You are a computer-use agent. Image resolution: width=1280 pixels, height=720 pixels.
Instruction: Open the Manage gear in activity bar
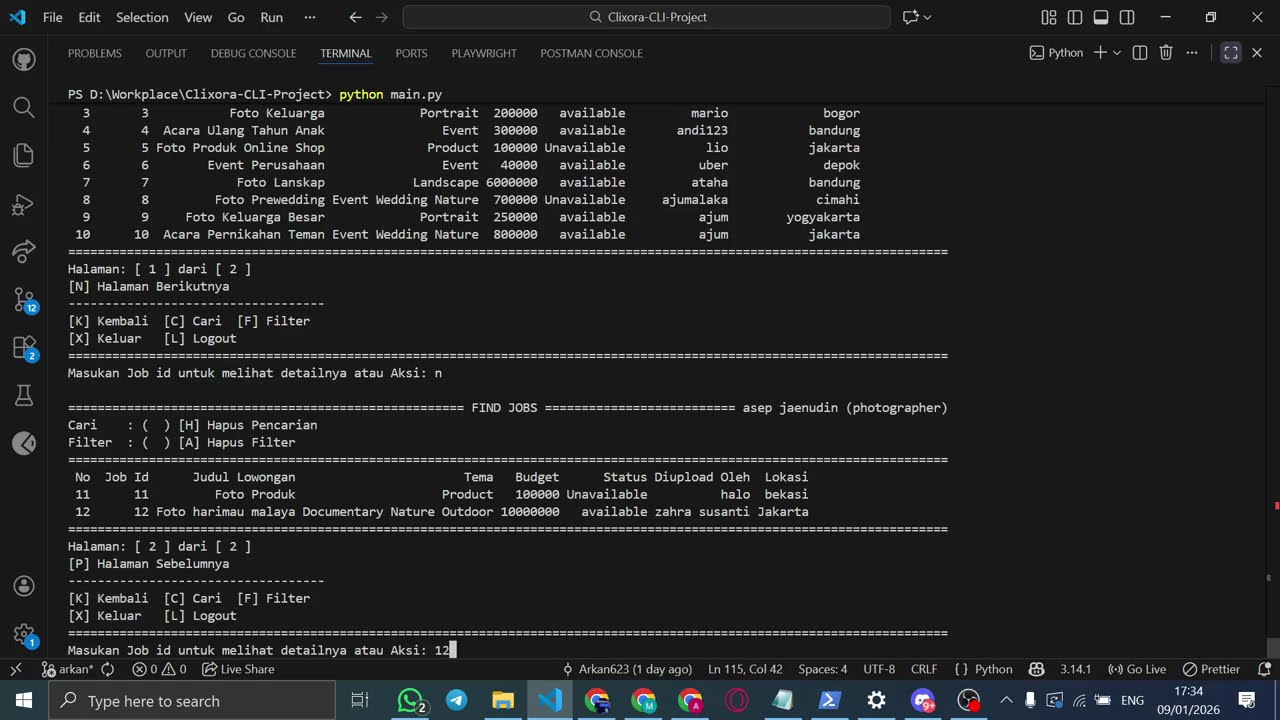coord(24,634)
